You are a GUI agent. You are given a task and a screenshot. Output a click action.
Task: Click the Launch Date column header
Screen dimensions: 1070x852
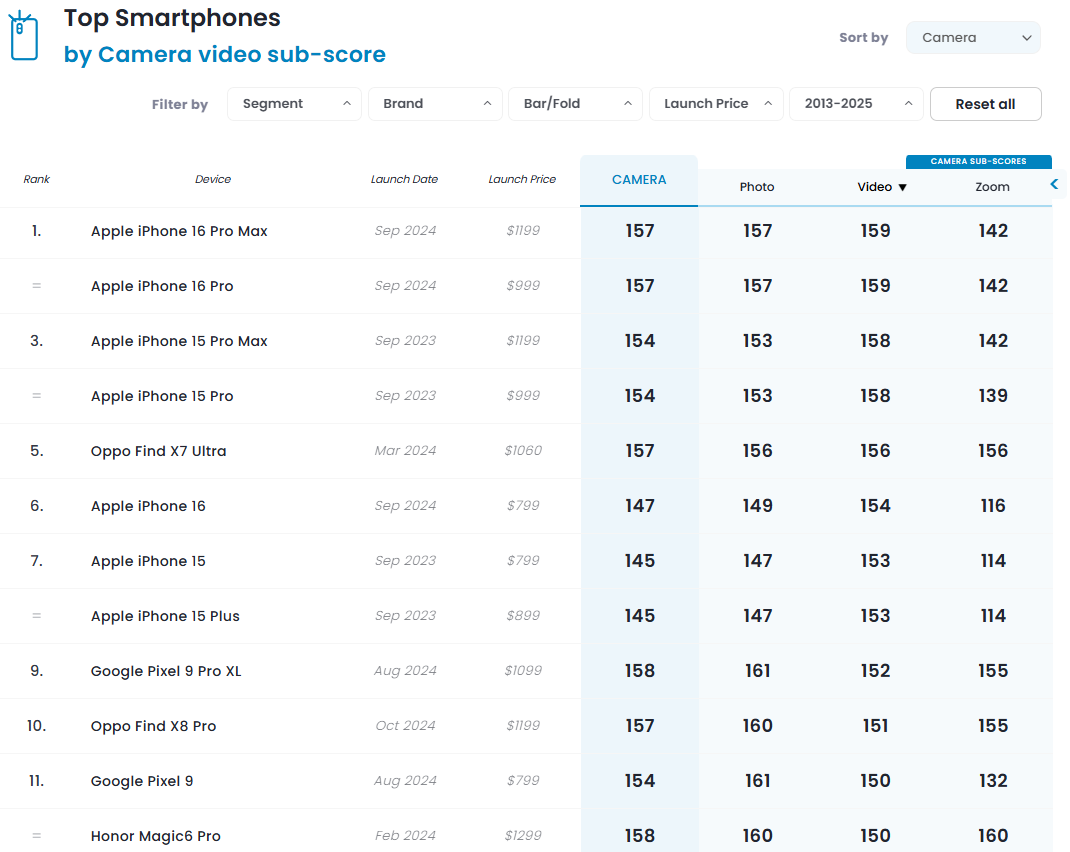click(x=404, y=180)
